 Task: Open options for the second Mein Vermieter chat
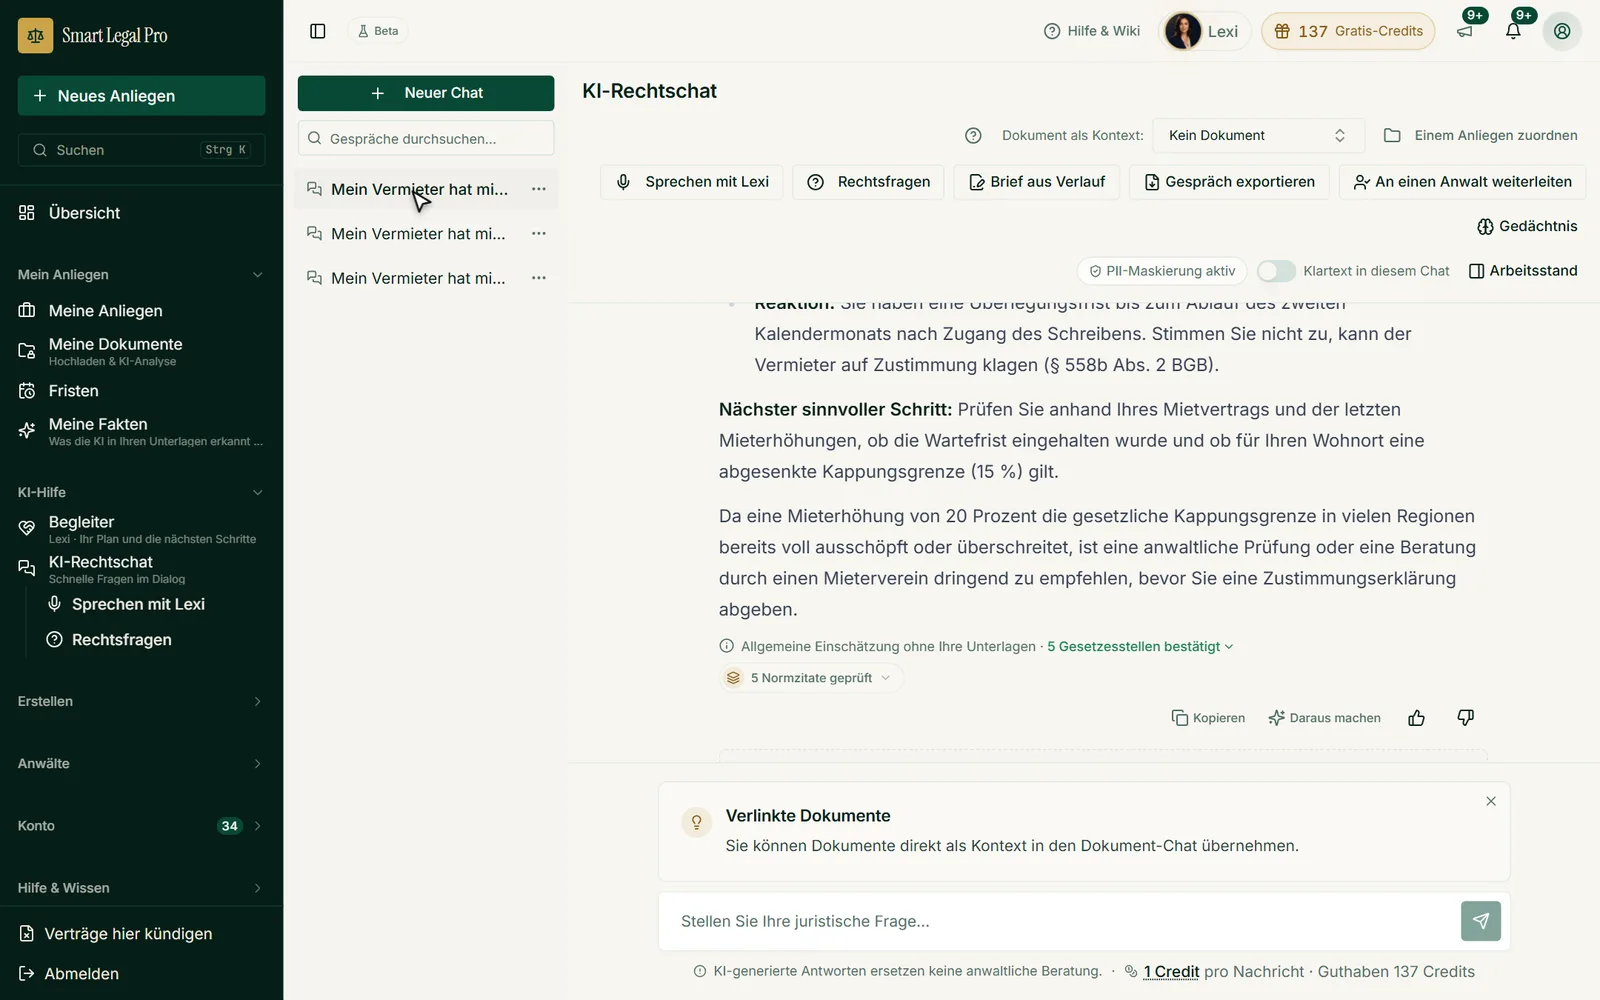[539, 233]
